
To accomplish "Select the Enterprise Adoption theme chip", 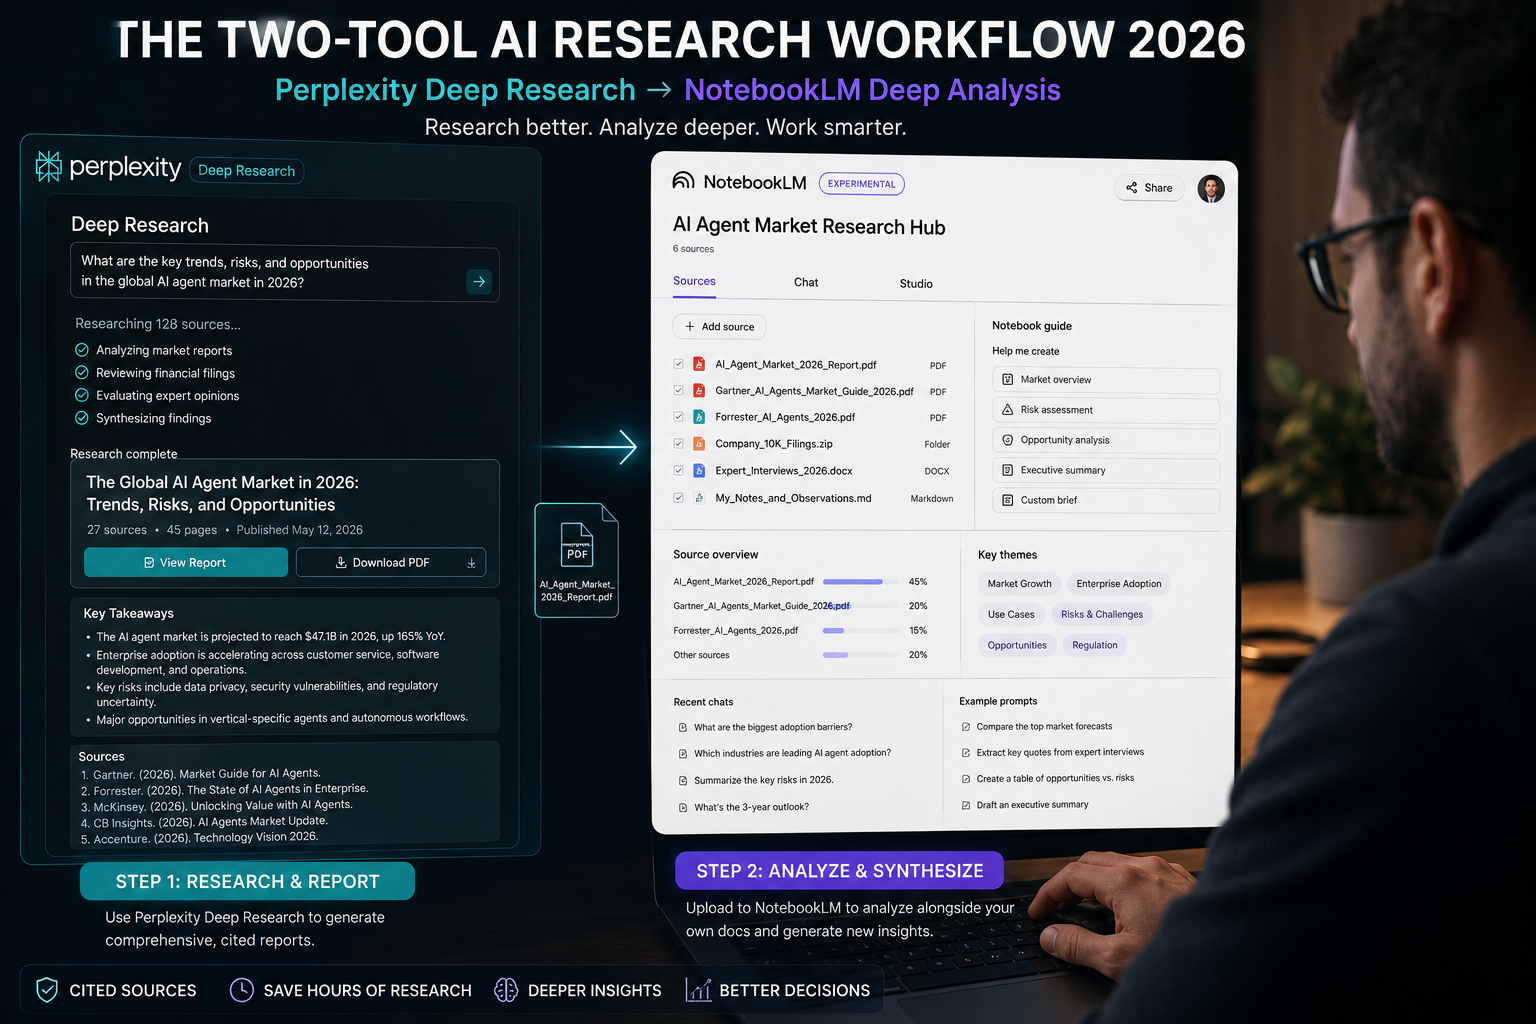I will (1119, 584).
